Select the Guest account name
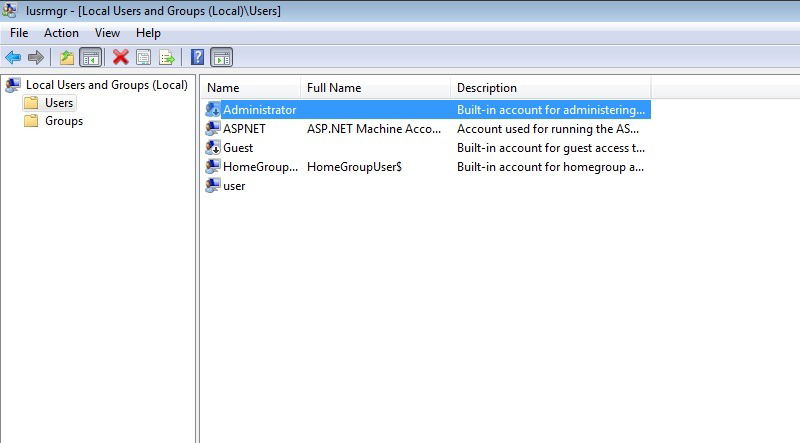Screen dimensions: 800x443 pyautogui.click(x=238, y=147)
